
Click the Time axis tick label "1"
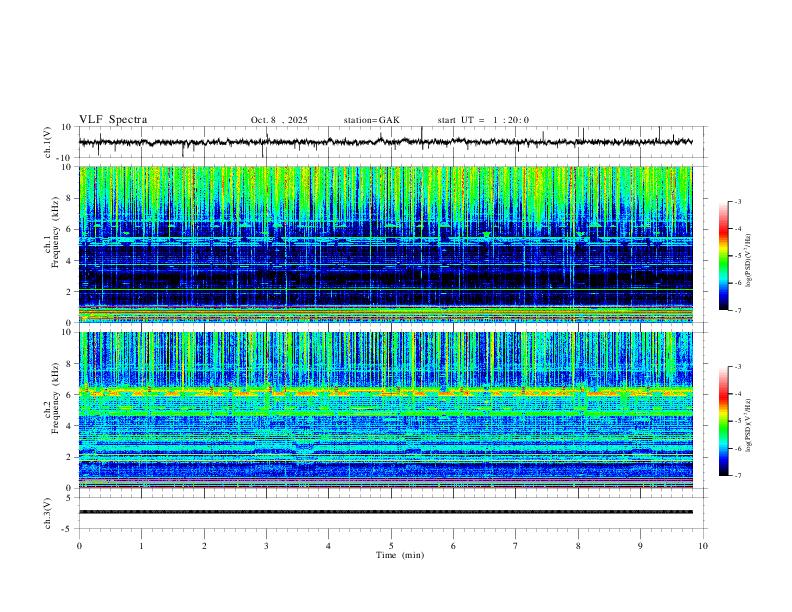coord(141,546)
